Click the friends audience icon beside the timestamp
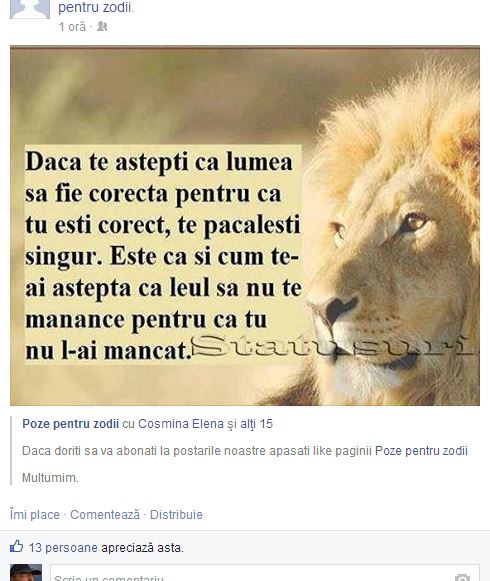 (x=102, y=26)
